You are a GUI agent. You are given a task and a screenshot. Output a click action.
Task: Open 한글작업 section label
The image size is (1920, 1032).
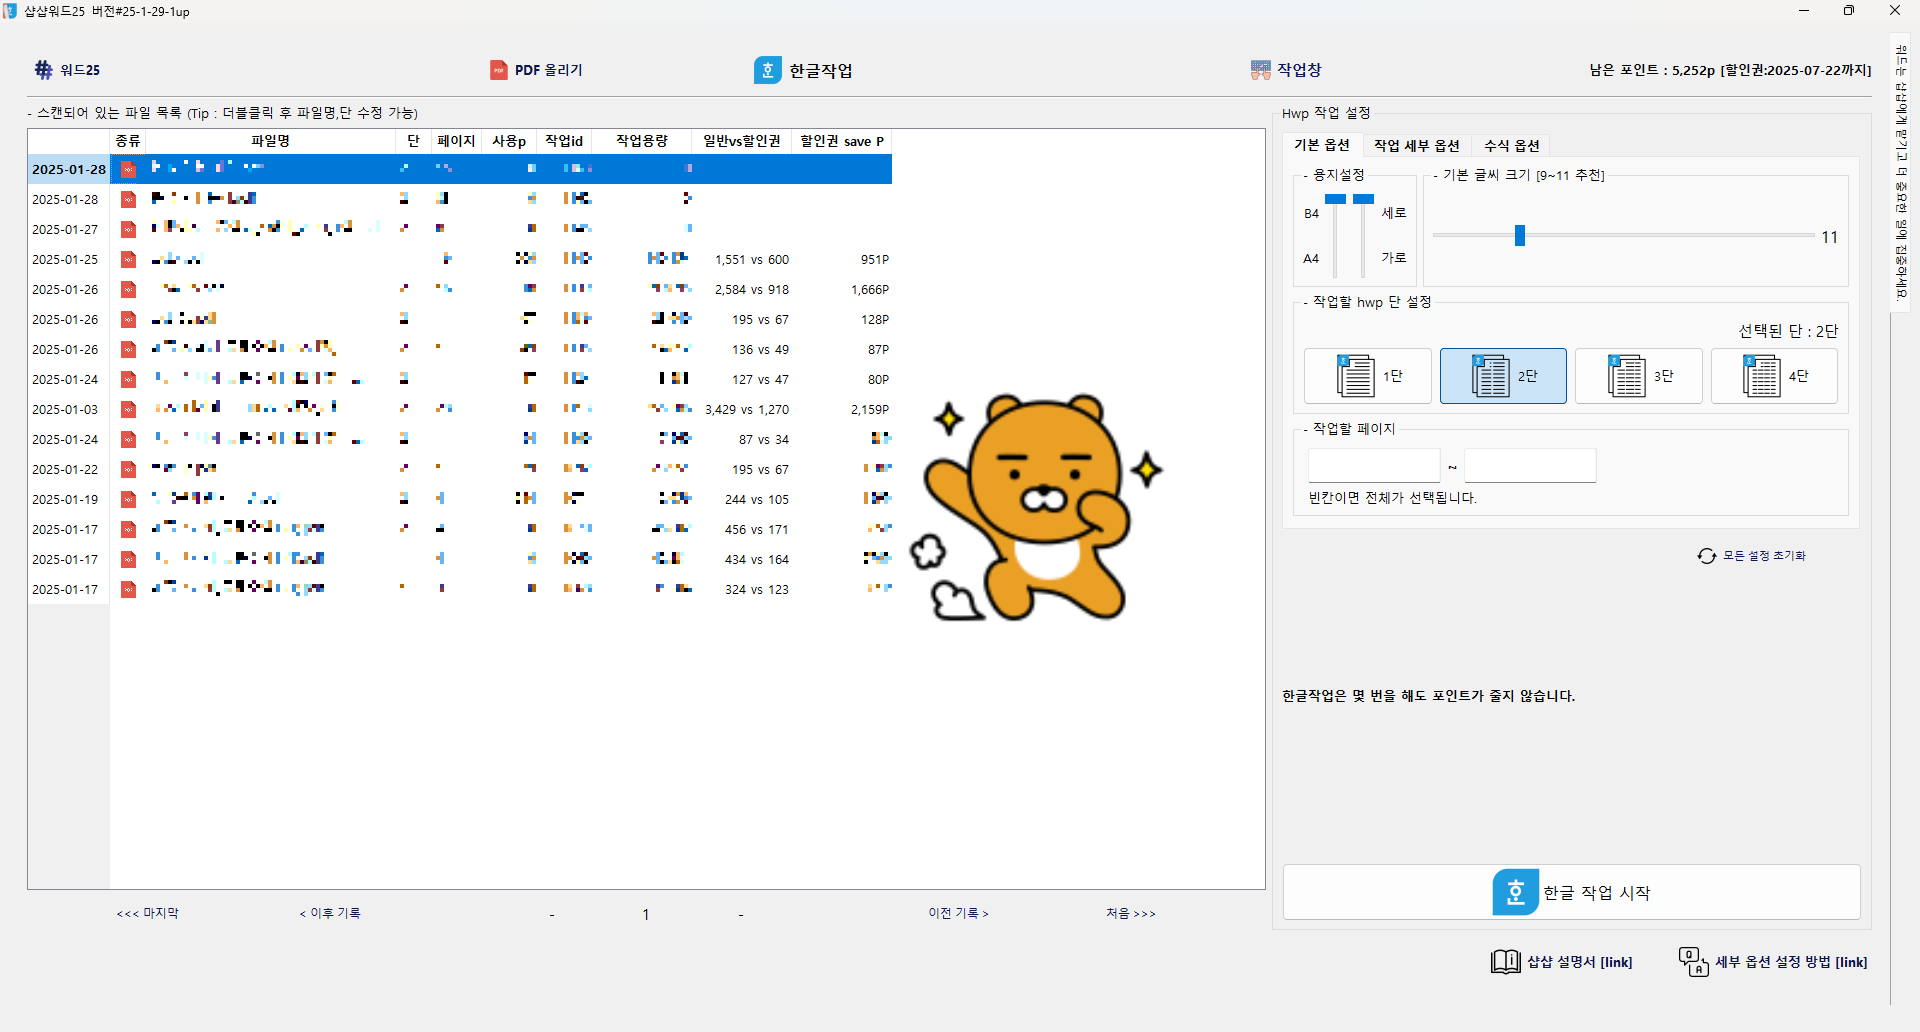[x=821, y=70]
